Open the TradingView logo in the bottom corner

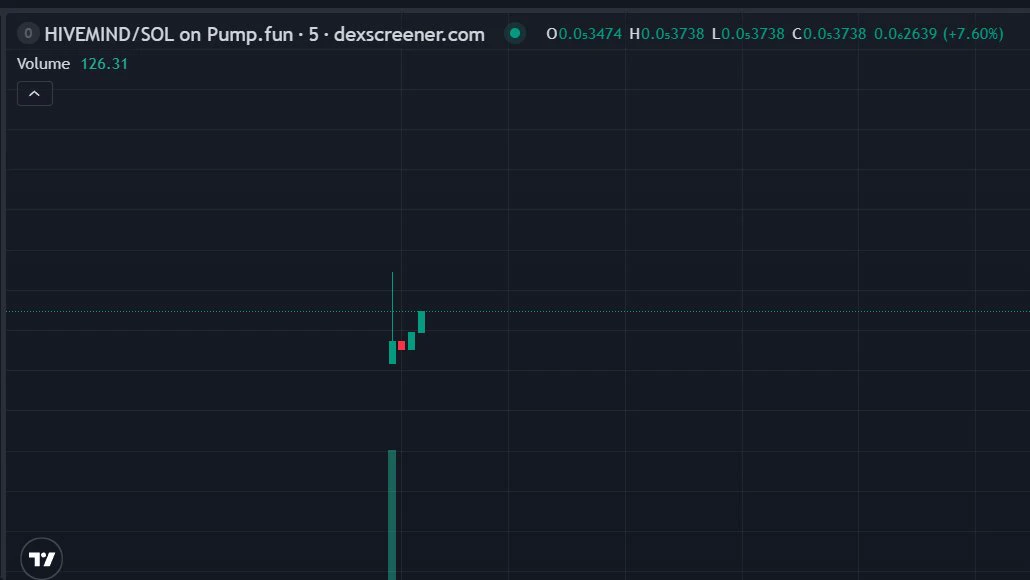[x=41, y=559]
